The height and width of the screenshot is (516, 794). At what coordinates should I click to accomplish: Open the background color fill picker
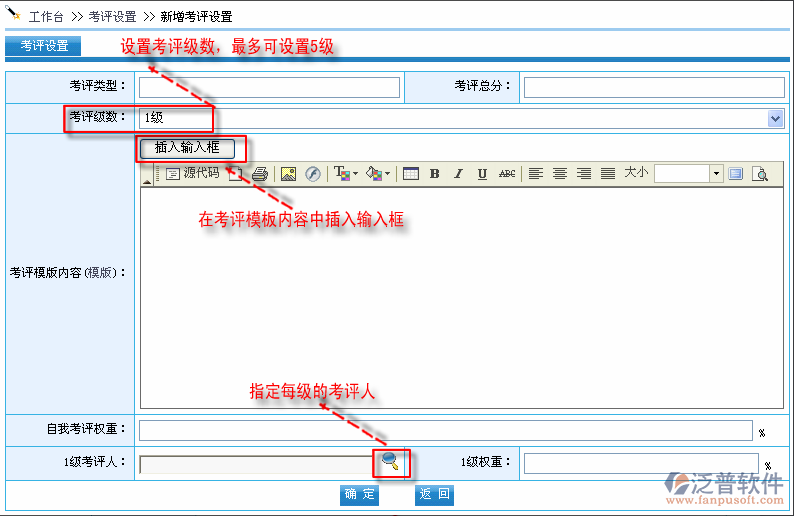coord(378,174)
